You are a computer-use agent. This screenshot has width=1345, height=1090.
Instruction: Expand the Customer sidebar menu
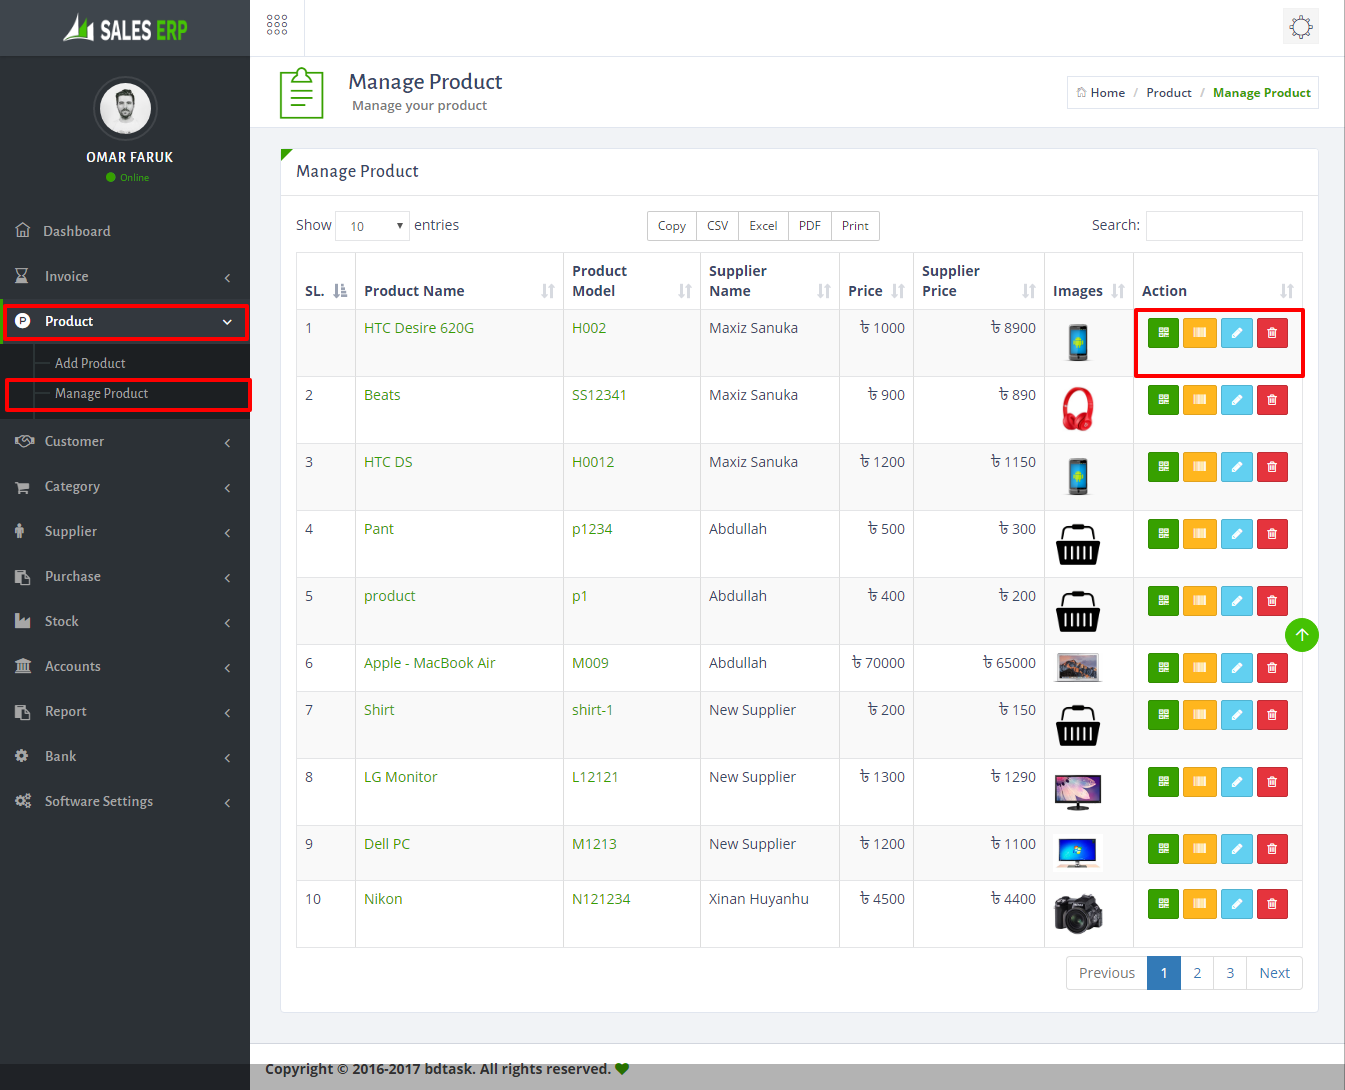click(x=125, y=441)
